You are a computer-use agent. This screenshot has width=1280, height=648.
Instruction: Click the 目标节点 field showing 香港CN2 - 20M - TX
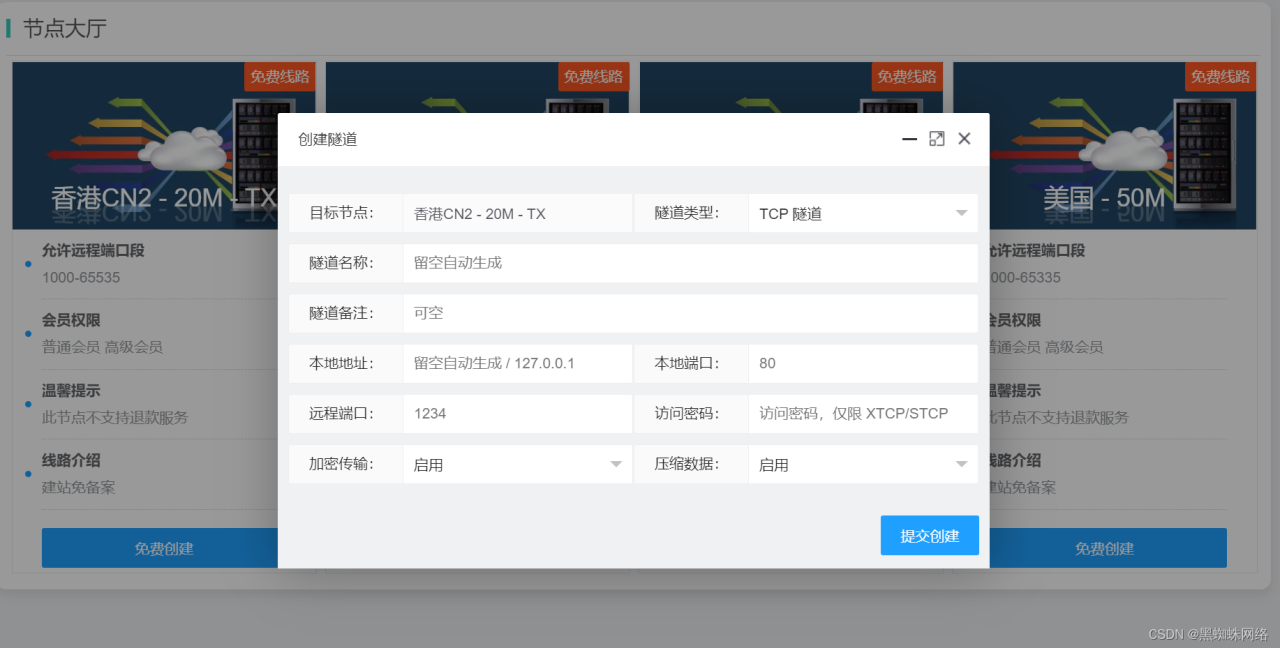click(x=517, y=213)
